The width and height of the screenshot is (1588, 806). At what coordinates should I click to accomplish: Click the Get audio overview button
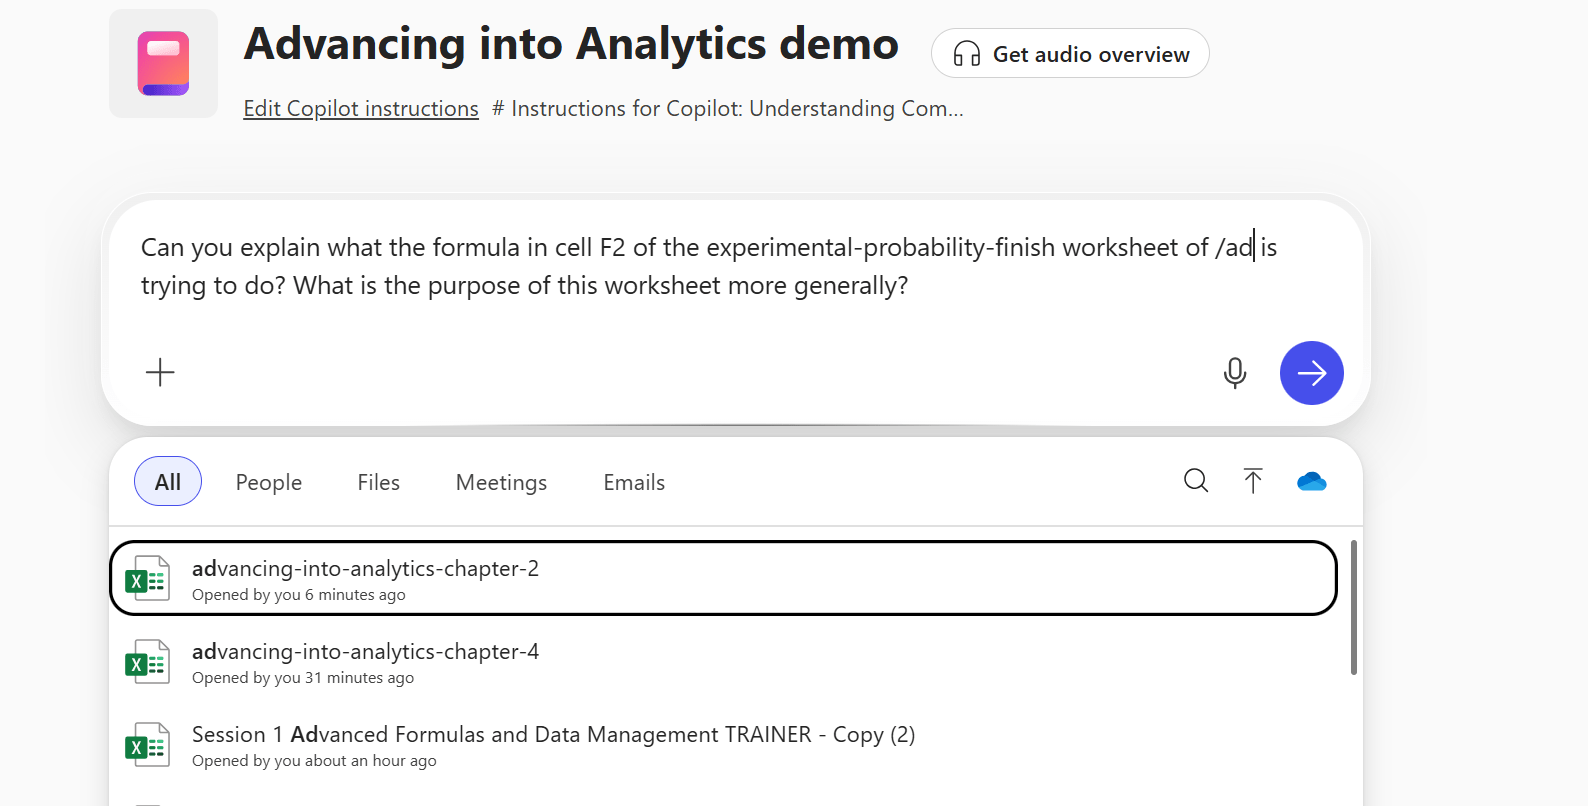1070,54
